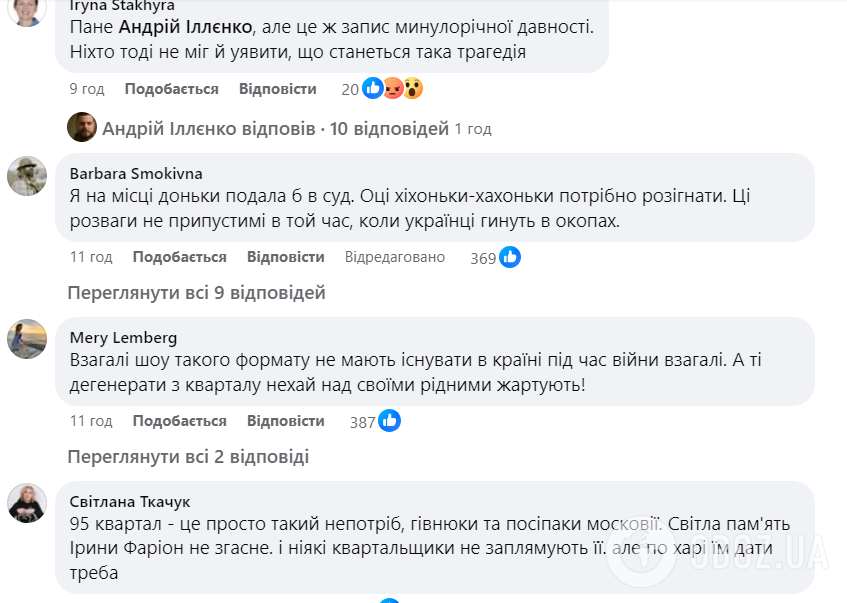Expand 'Переглянути всі 9 відповідей'
The width and height of the screenshot is (847, 603).
pos(196,293)
